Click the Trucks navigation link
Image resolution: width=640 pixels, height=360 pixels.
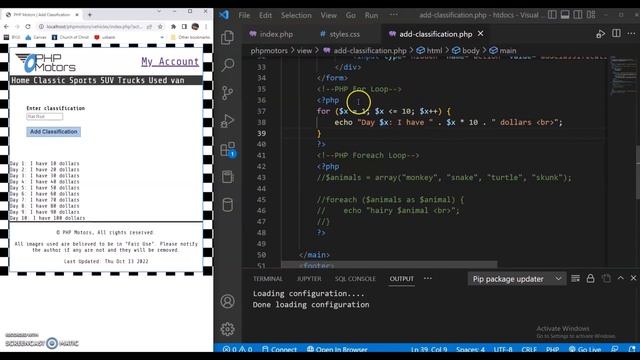pos(131,80)
